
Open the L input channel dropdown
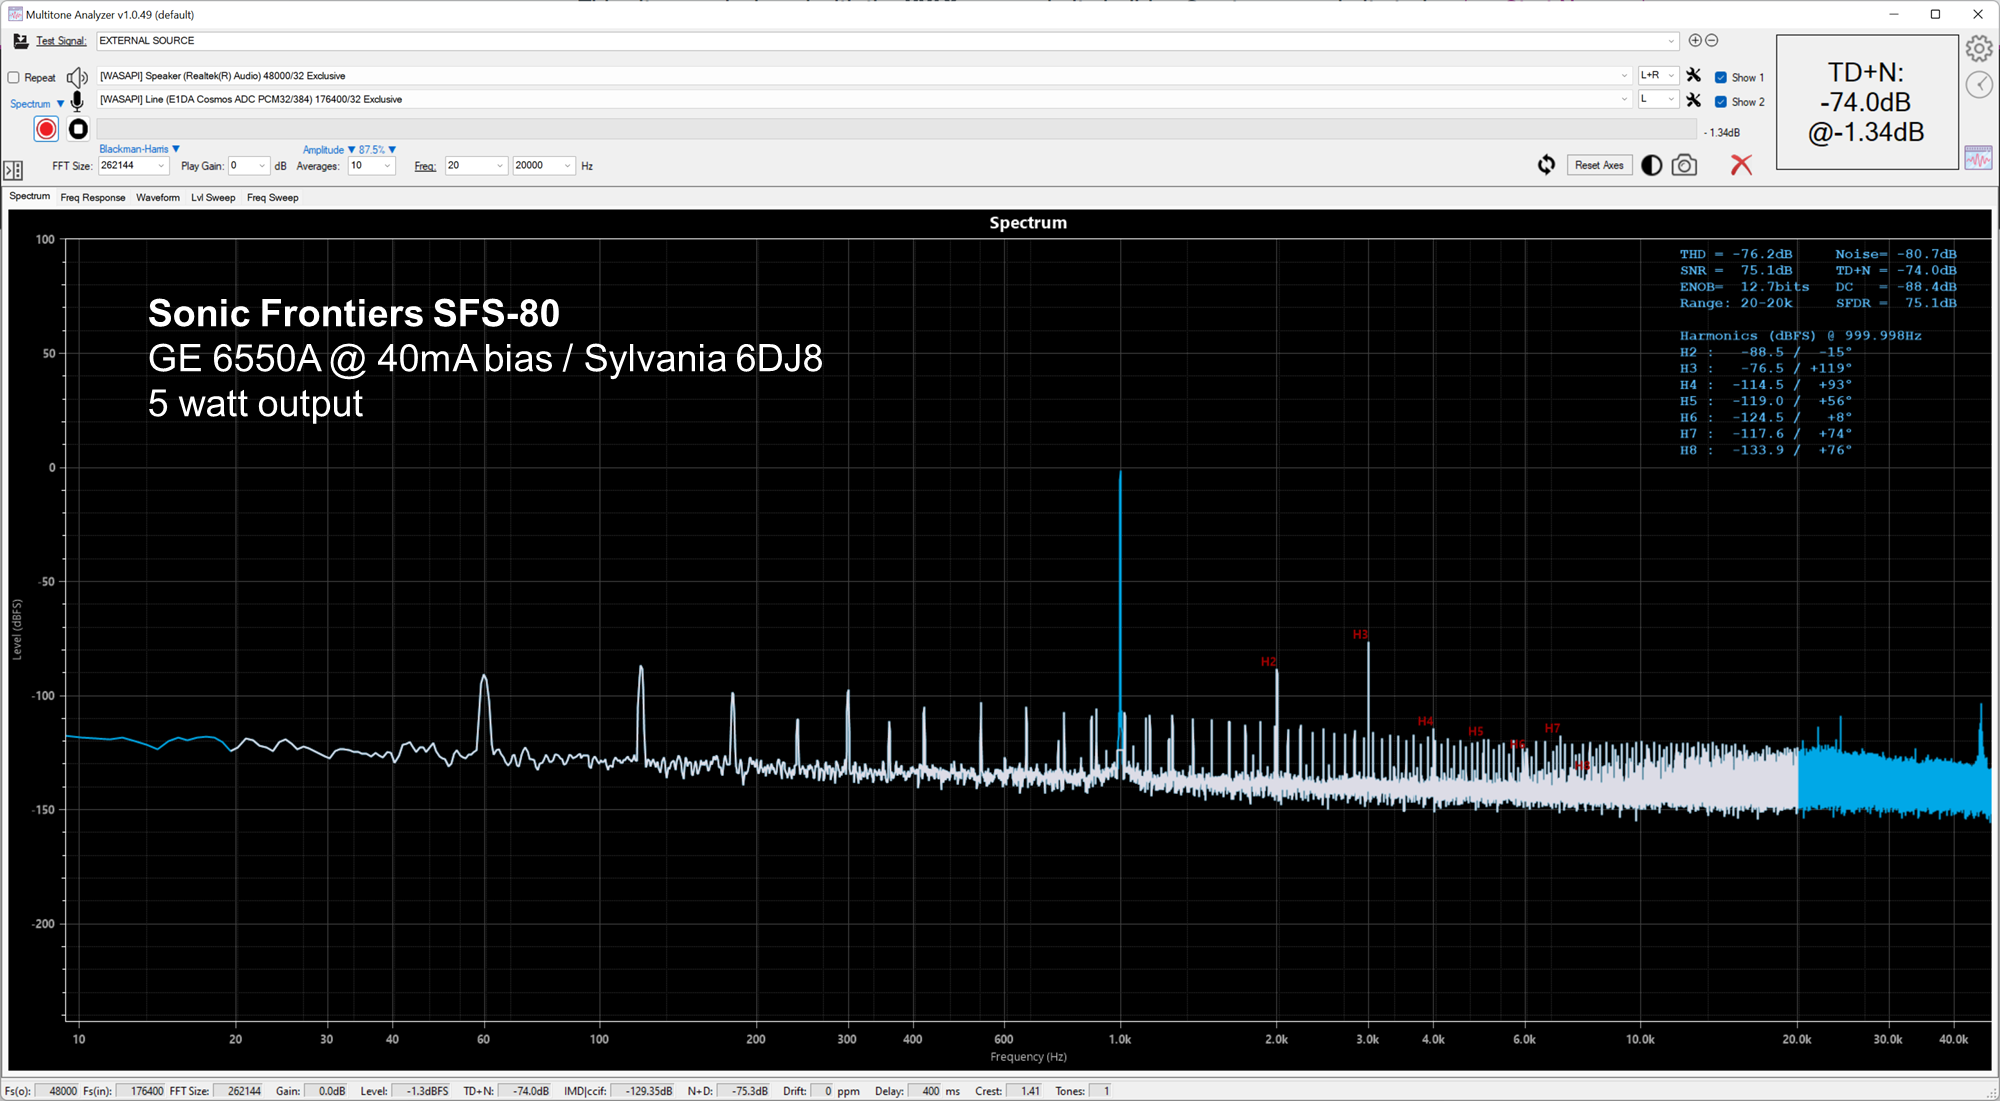click(x=1657, y=99)
